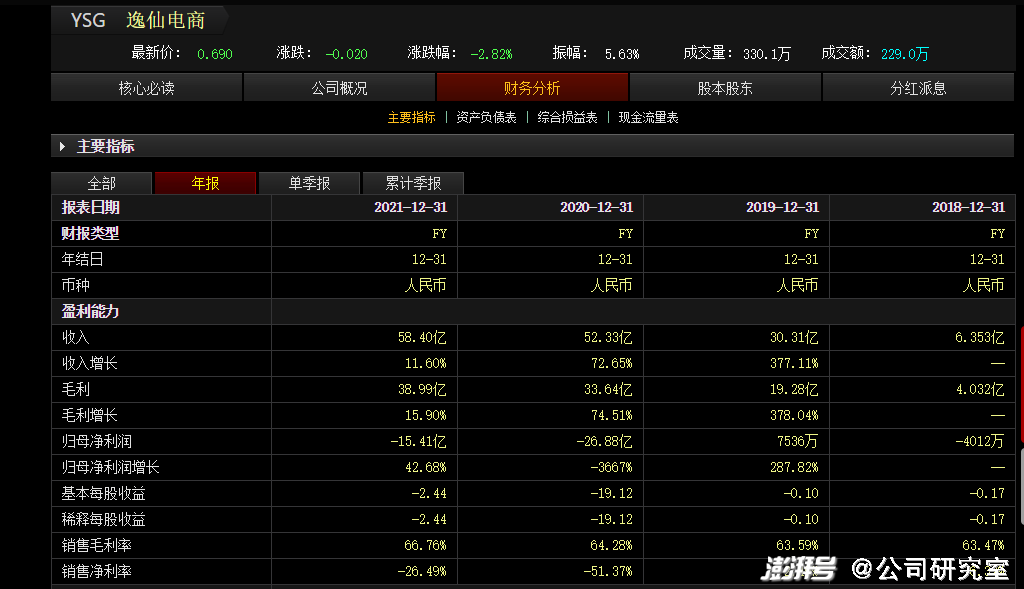The image size is (1024, 589).
Task: Click net profit value 7536万
Action: [798, 441]
